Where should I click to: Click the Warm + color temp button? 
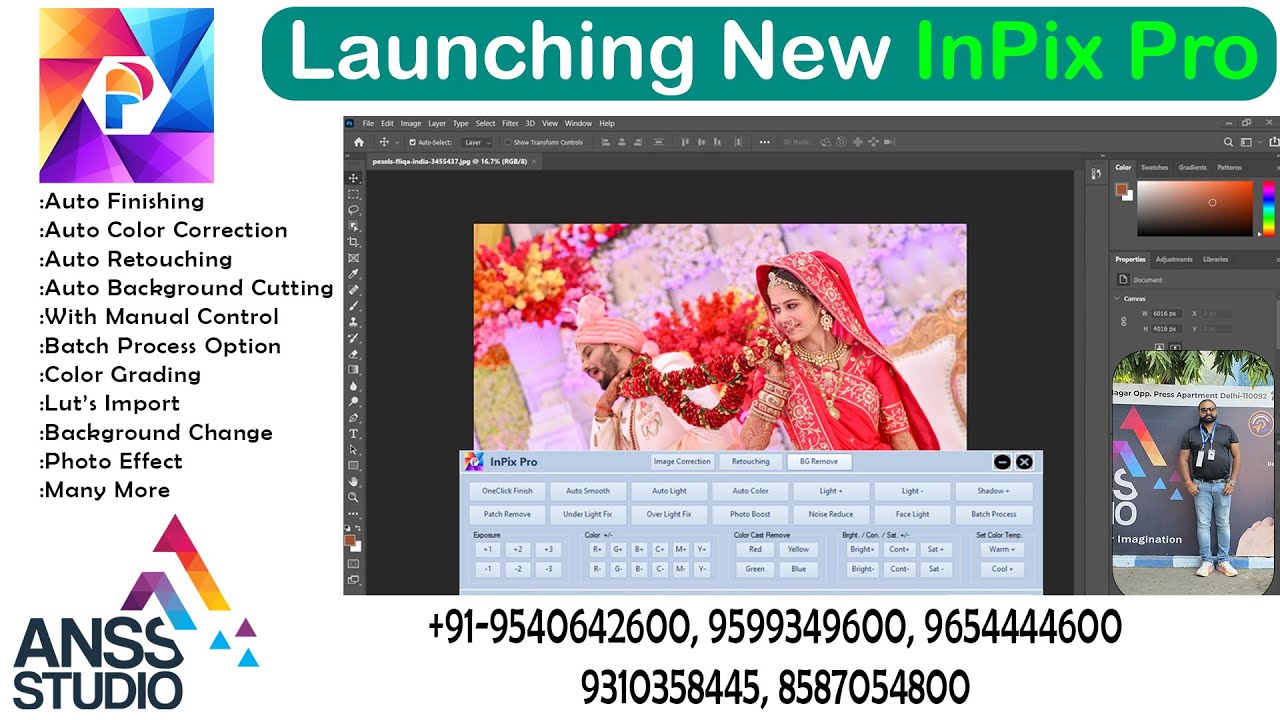(x=1002, y=549)
